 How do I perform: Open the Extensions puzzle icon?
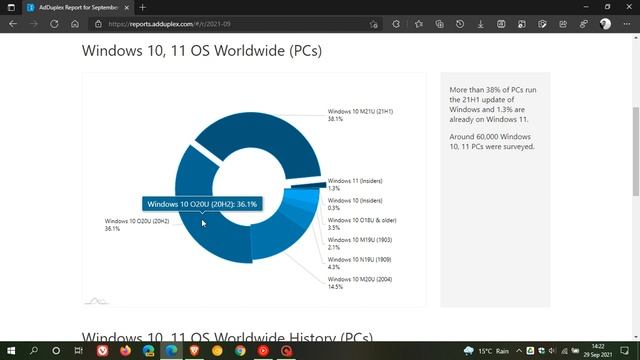click(396, 24)
